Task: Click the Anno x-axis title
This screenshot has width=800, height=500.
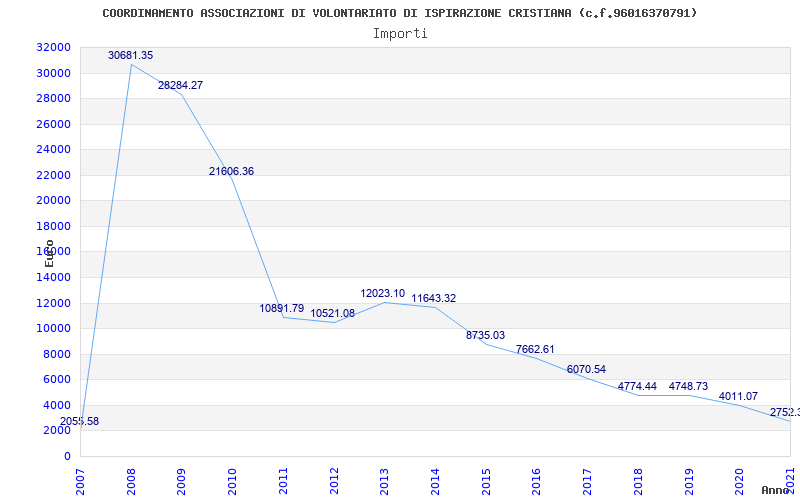Action: pos(777,490)
